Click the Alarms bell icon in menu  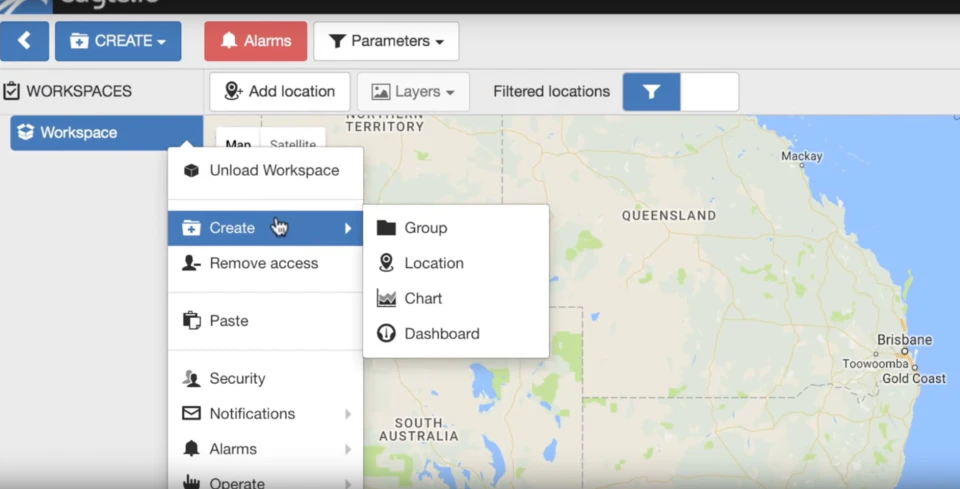(191, 449)
